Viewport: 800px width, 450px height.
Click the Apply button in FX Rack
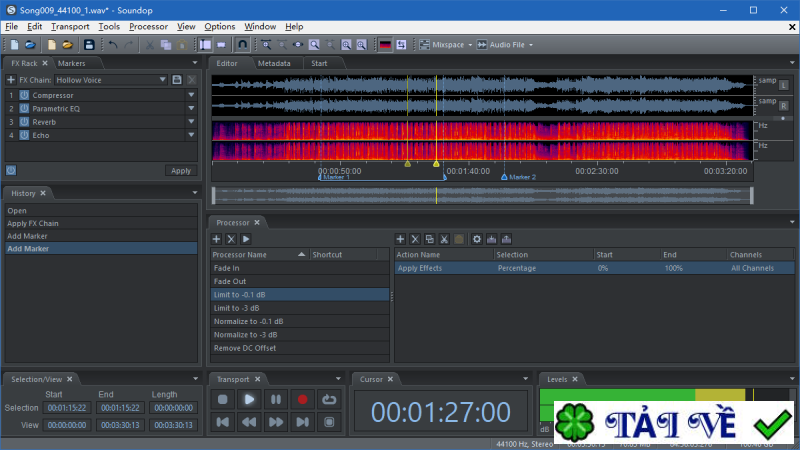[x=181, y=171]
